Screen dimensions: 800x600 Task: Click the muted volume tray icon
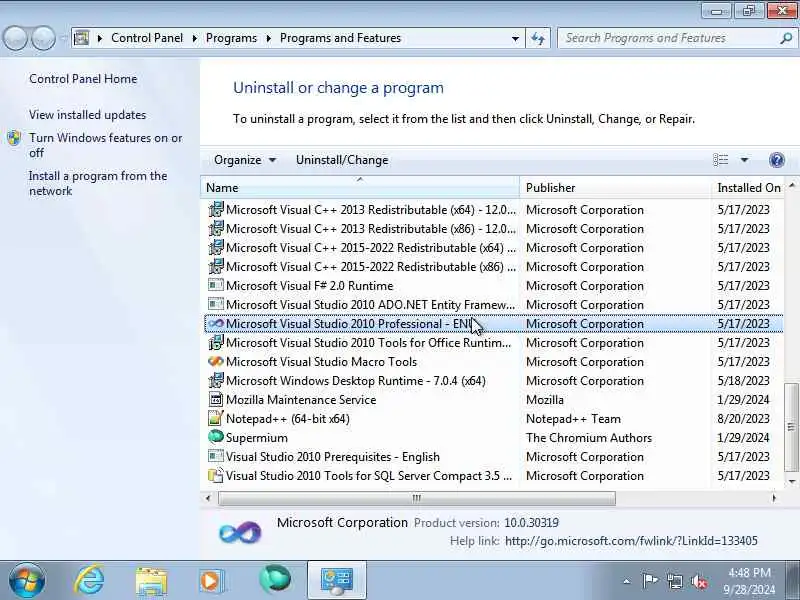[699, 581]
